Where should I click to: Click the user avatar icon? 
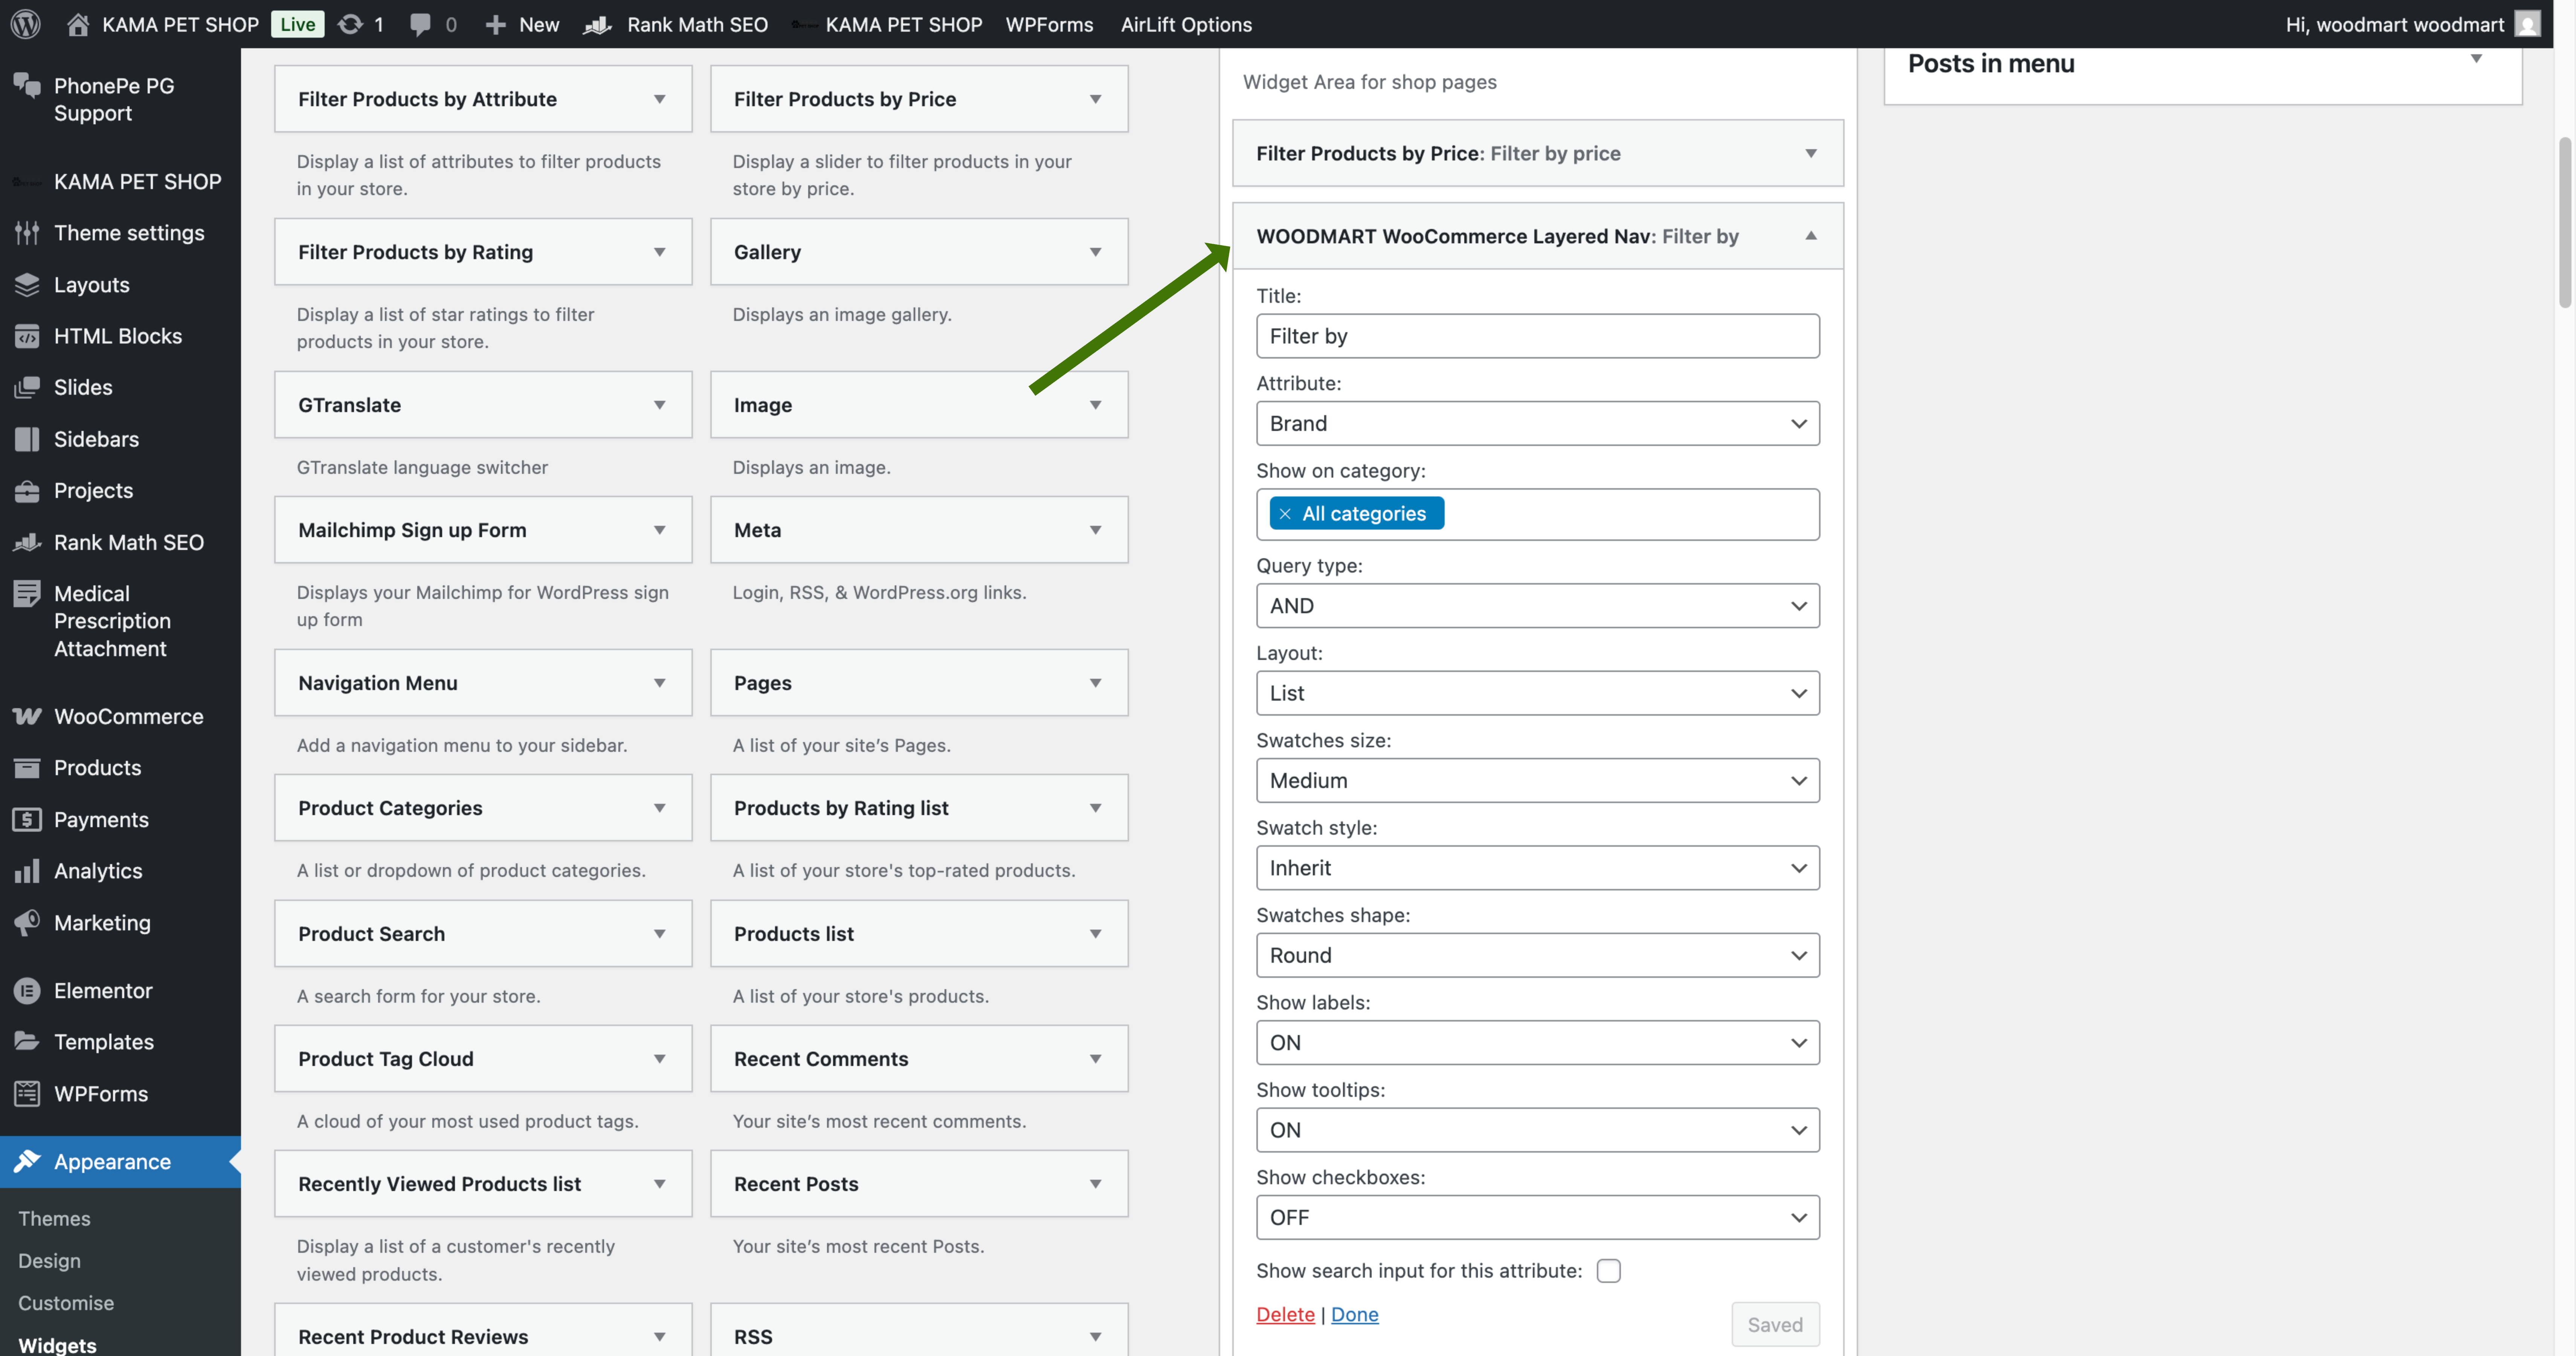pyautogui.click(x=2527, y=24)
